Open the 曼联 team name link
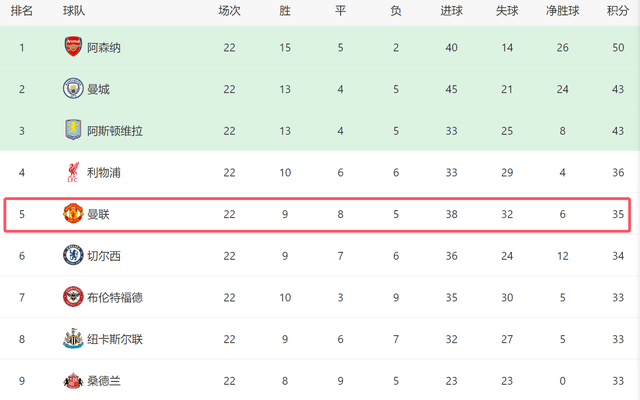The image size is (640, 400). point(99,214)
